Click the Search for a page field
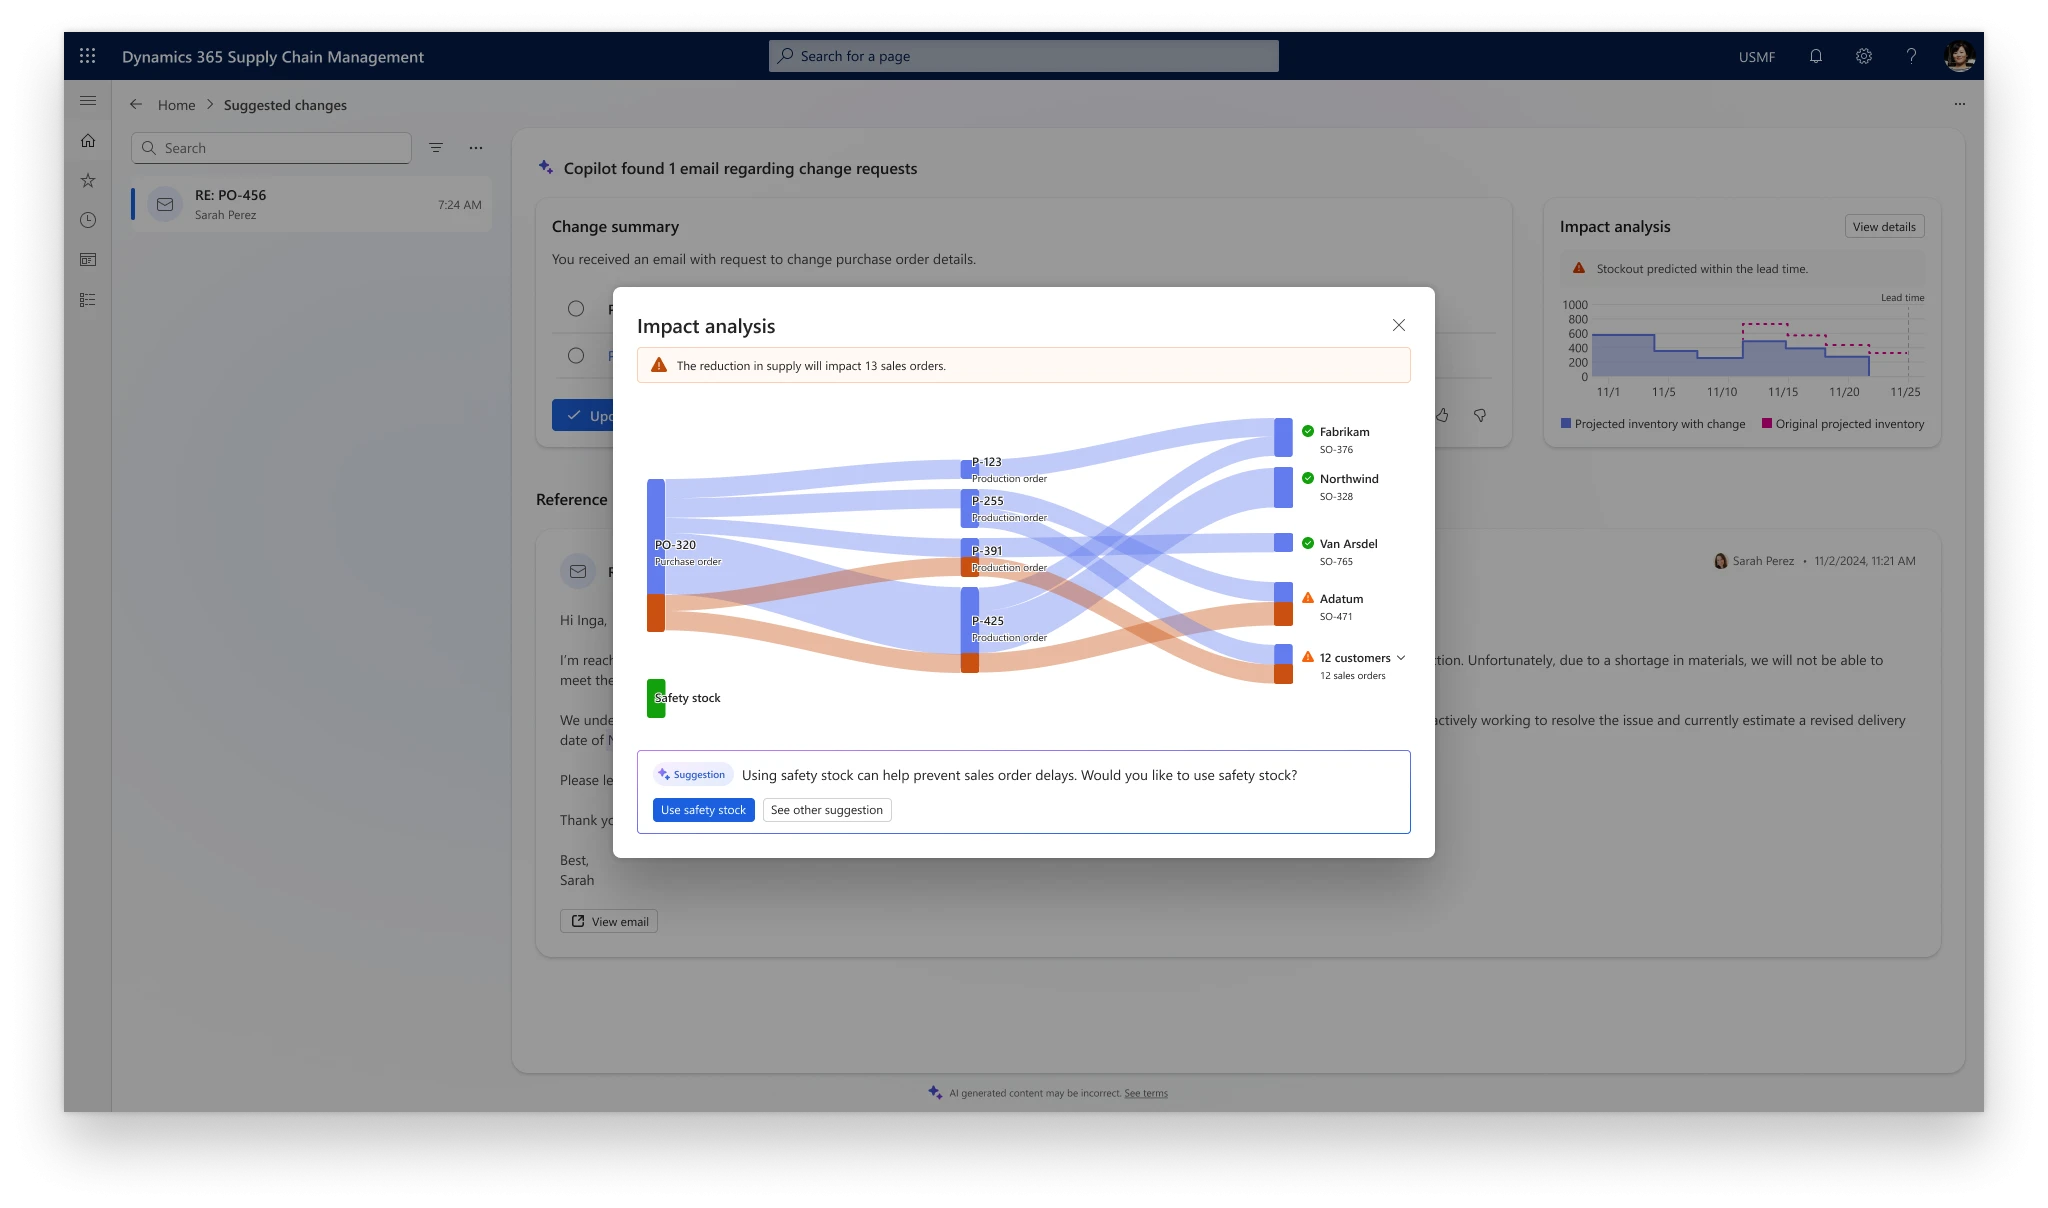 (x=1023, y=56)
